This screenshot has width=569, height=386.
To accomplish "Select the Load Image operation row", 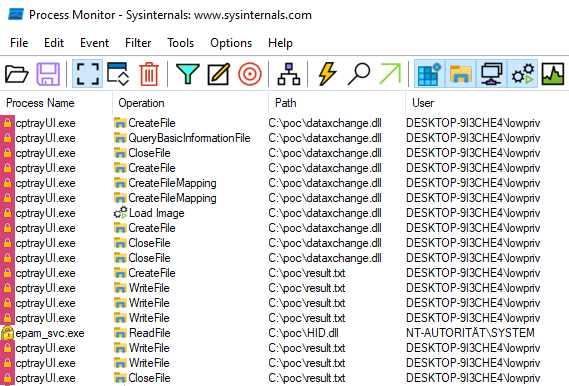I will click(x=284, y=213).
